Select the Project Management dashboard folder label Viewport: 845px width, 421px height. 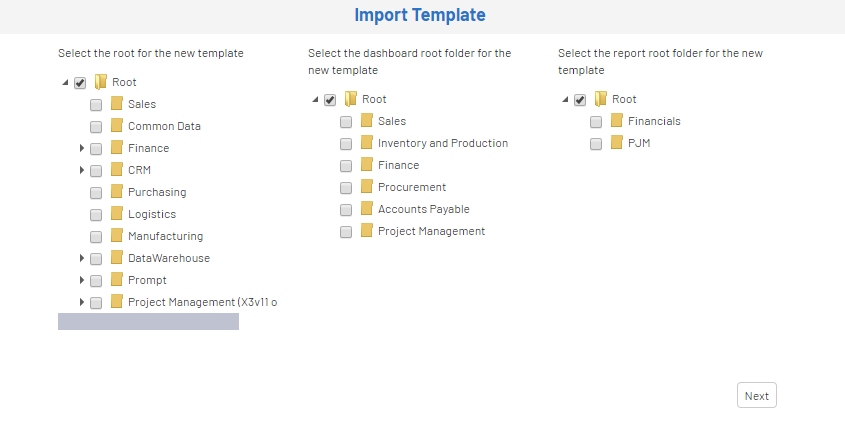click(x=432, y=231)
